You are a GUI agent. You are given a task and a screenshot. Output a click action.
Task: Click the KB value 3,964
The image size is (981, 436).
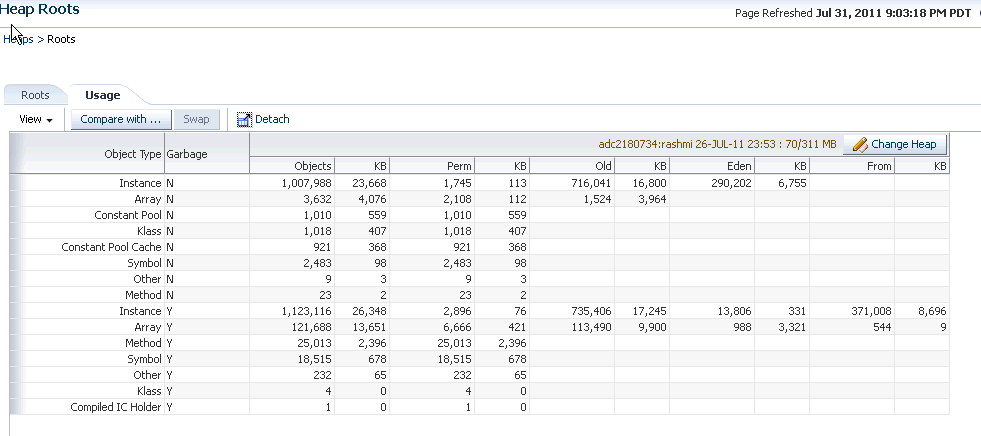652,200
